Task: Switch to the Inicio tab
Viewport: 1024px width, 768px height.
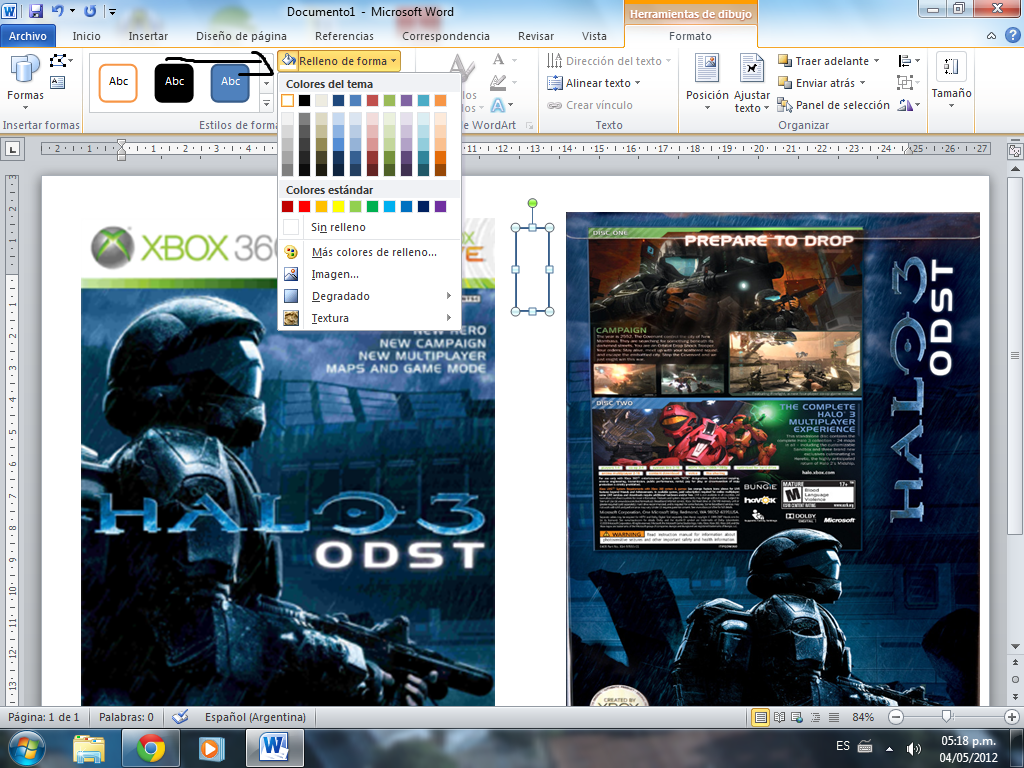Action: pyautogui.click(x=86, y=36)
